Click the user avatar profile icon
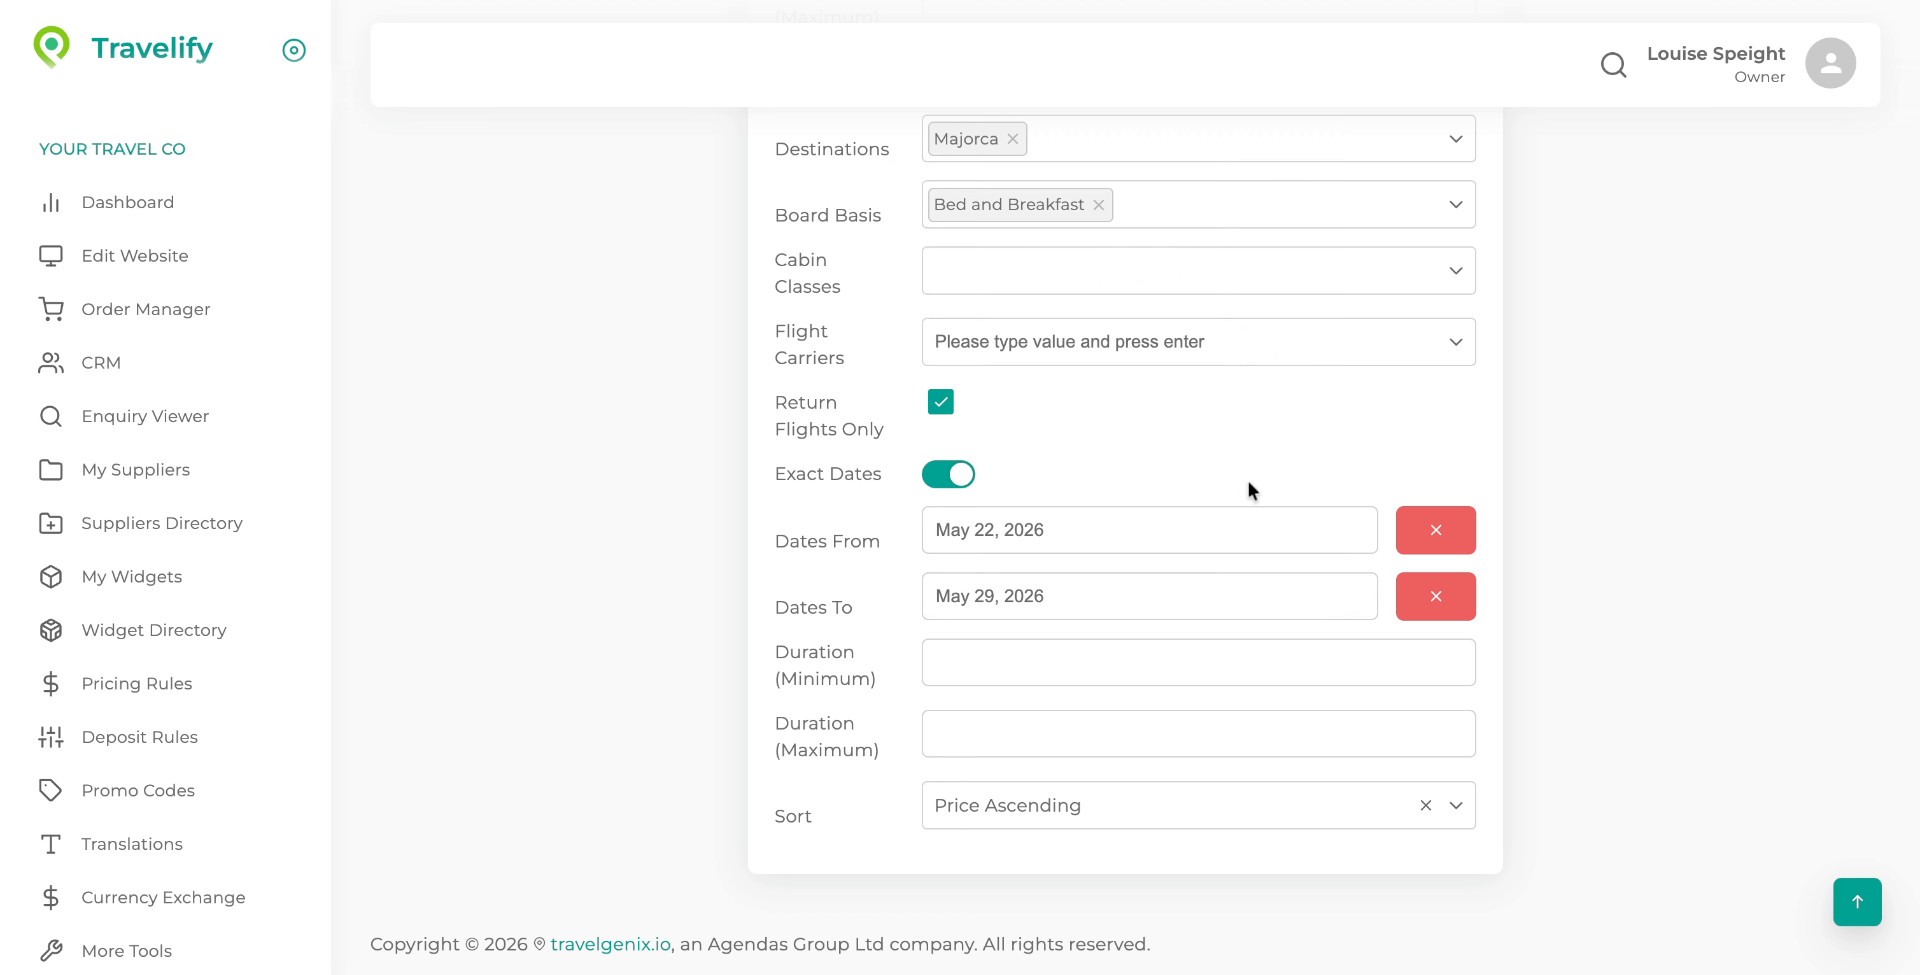The width and height of the screenshot is (1920, 975). click(x=1830, y=64)
